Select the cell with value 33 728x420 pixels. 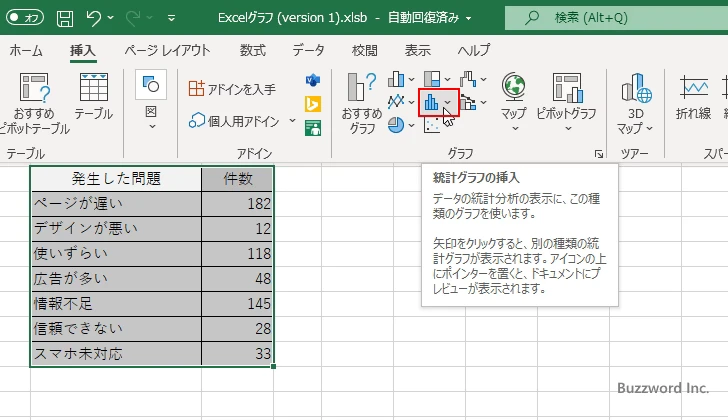coord(238,354)
